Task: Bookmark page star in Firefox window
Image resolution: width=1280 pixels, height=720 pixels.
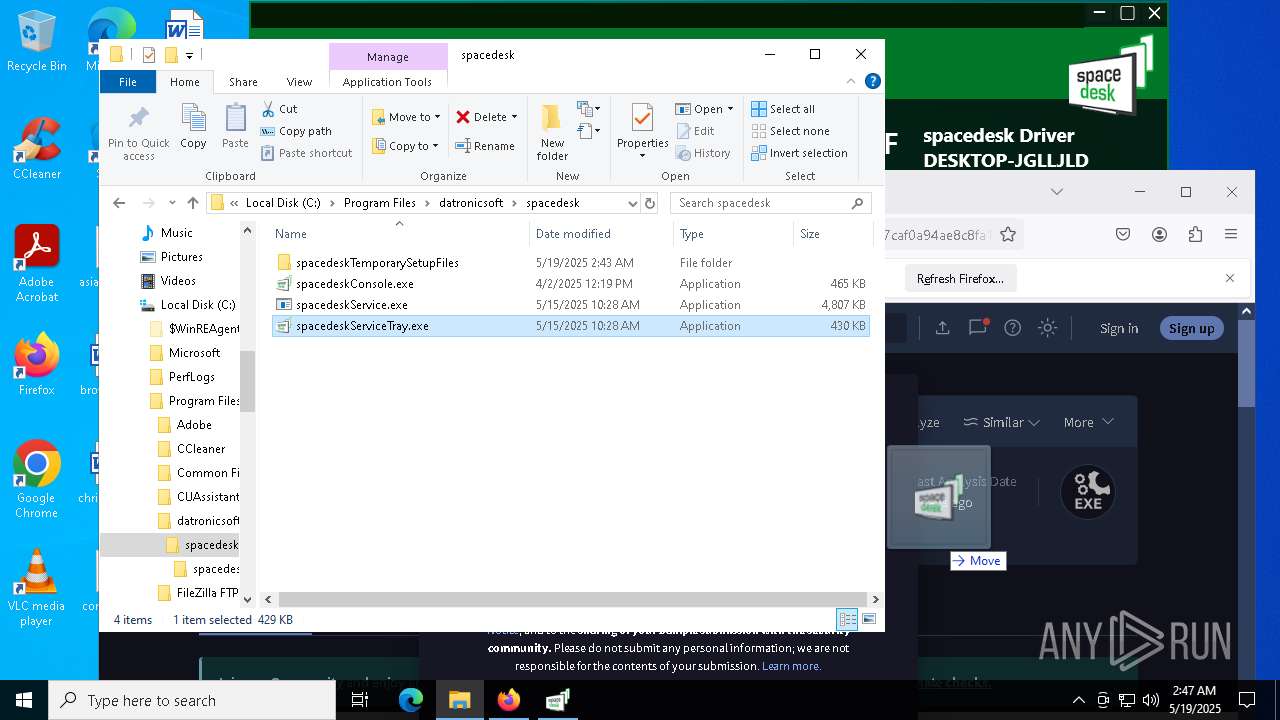Action: [x=1008, y=234]
